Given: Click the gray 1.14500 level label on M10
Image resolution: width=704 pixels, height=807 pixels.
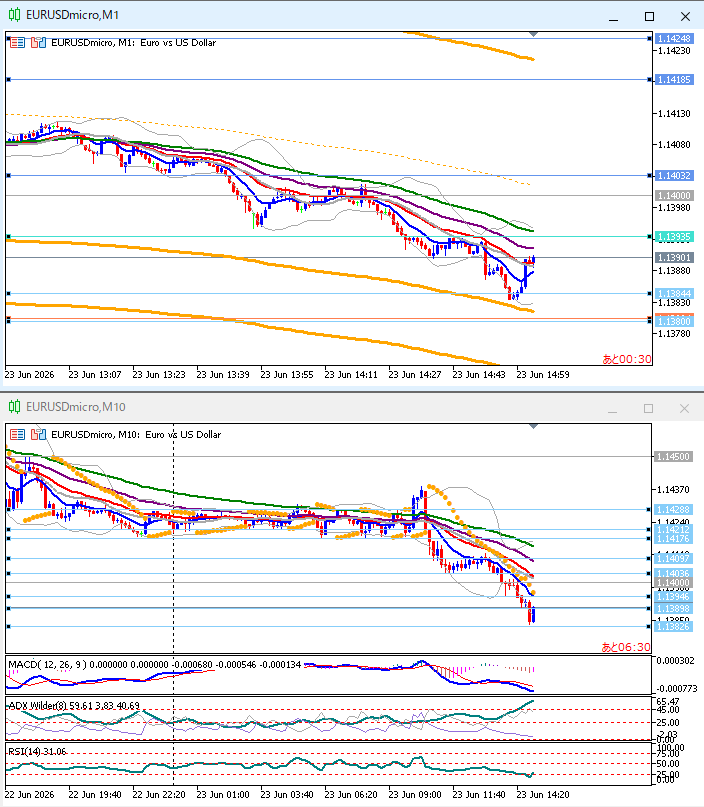Looking at the screenshot, I should [x=674, y=457].
